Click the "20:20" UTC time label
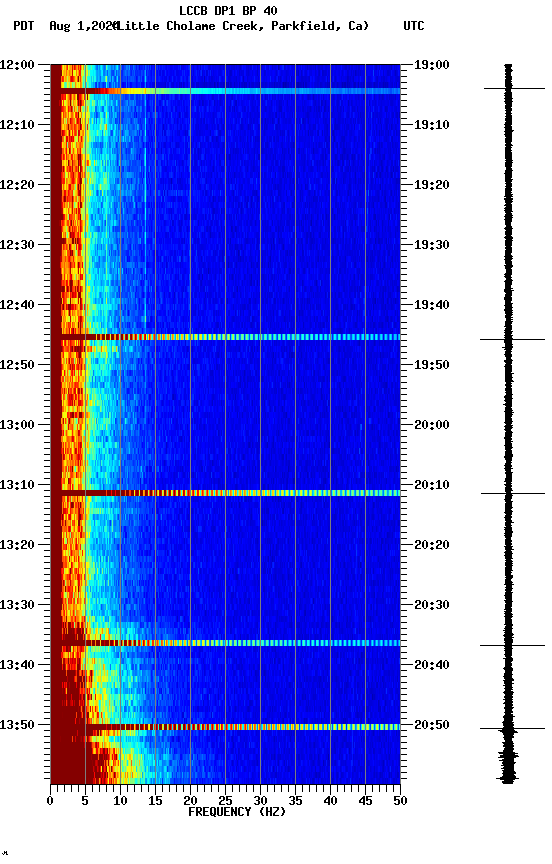 (432, 546)
